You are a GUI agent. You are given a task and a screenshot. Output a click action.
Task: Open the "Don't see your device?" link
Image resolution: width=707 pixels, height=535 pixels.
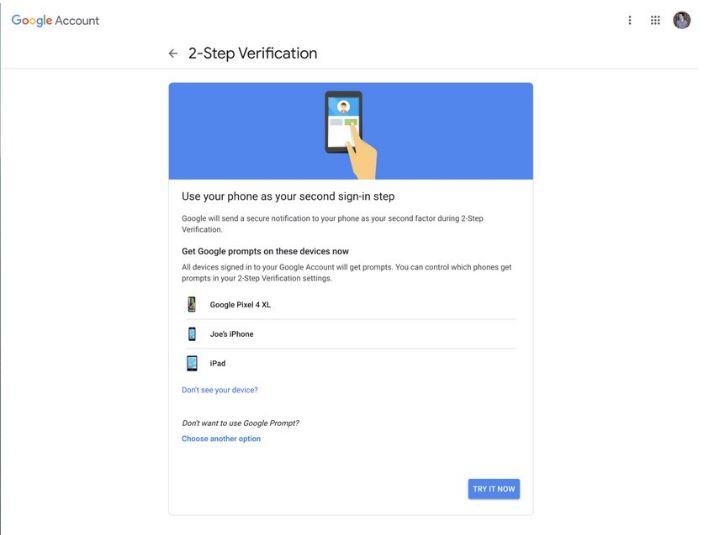tap(220, 390)
